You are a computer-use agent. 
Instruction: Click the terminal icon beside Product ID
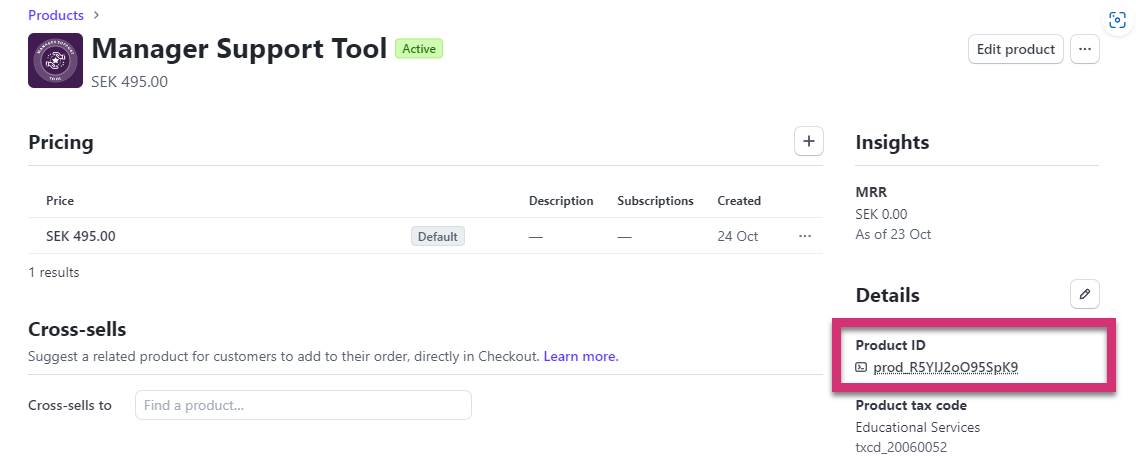[861, 367]
